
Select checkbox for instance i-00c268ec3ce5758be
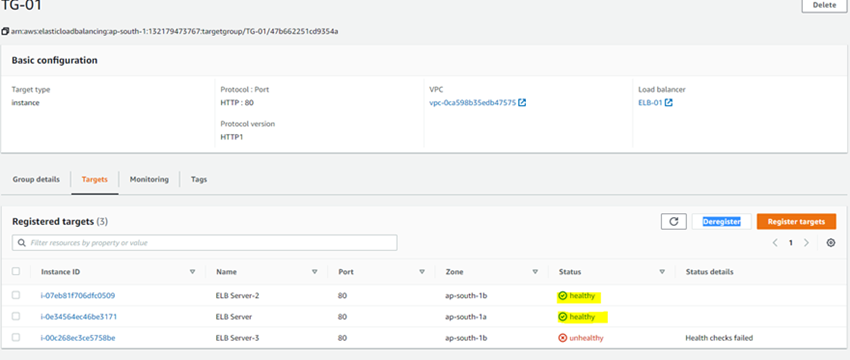point(16,337)
